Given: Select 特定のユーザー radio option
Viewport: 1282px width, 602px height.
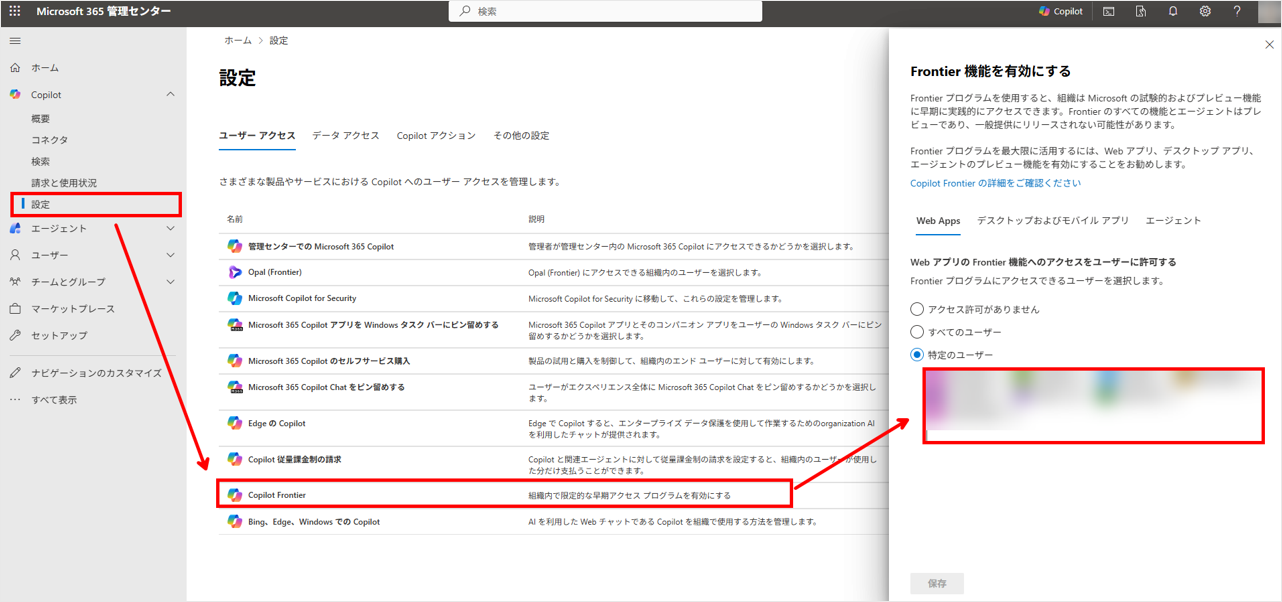Looking at the screenshot, I should (x=917, y=355).
